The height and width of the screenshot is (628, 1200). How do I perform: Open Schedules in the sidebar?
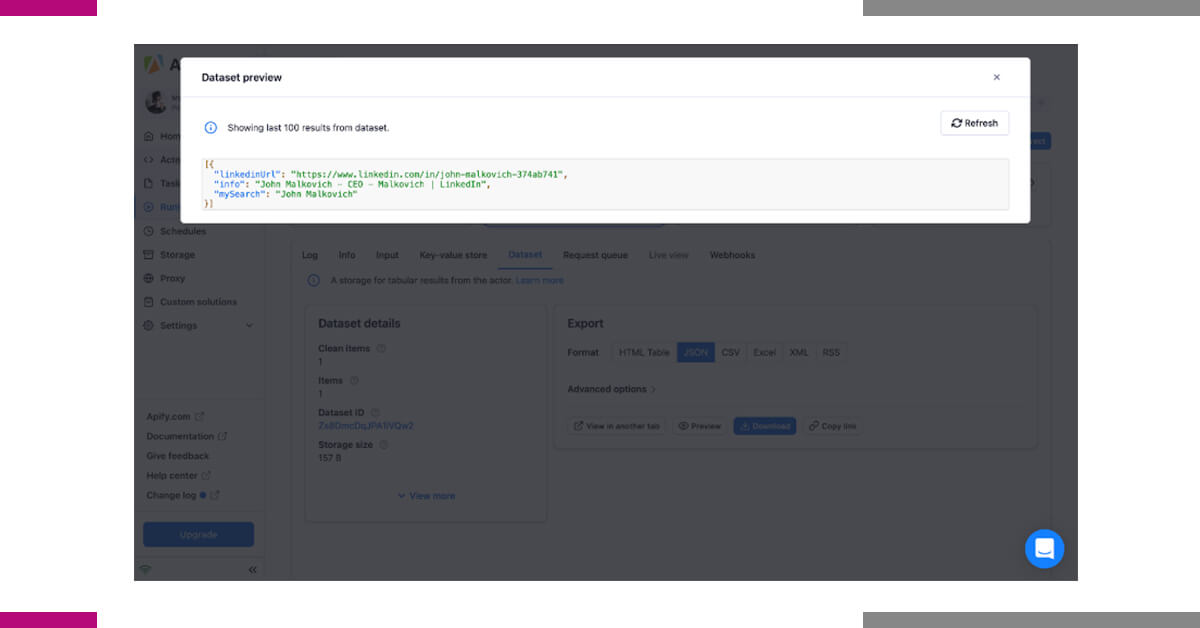coord(175,231)
